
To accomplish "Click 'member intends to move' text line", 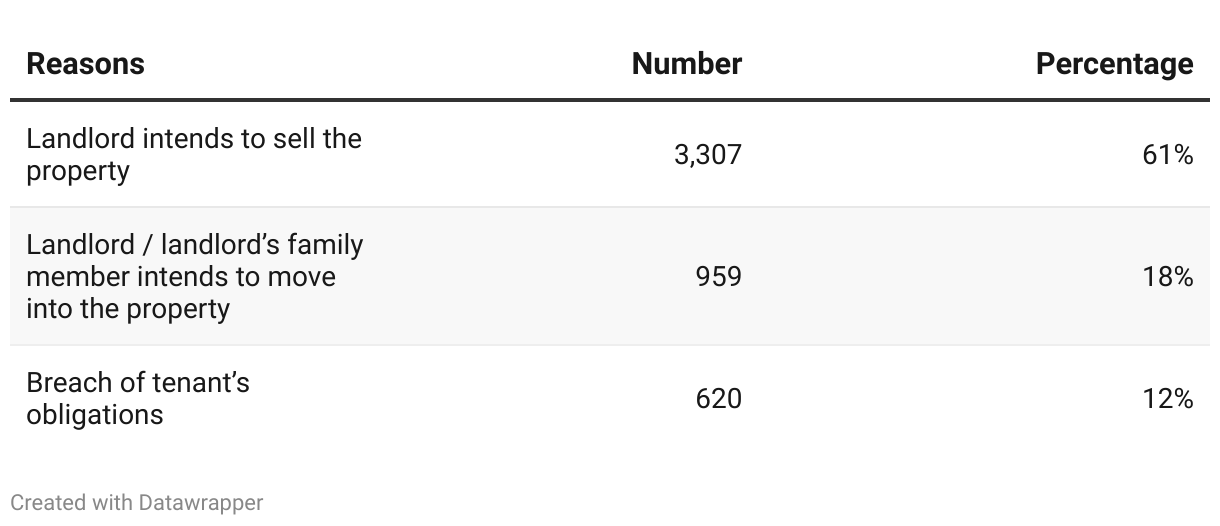I will click(x=181, y=277).
